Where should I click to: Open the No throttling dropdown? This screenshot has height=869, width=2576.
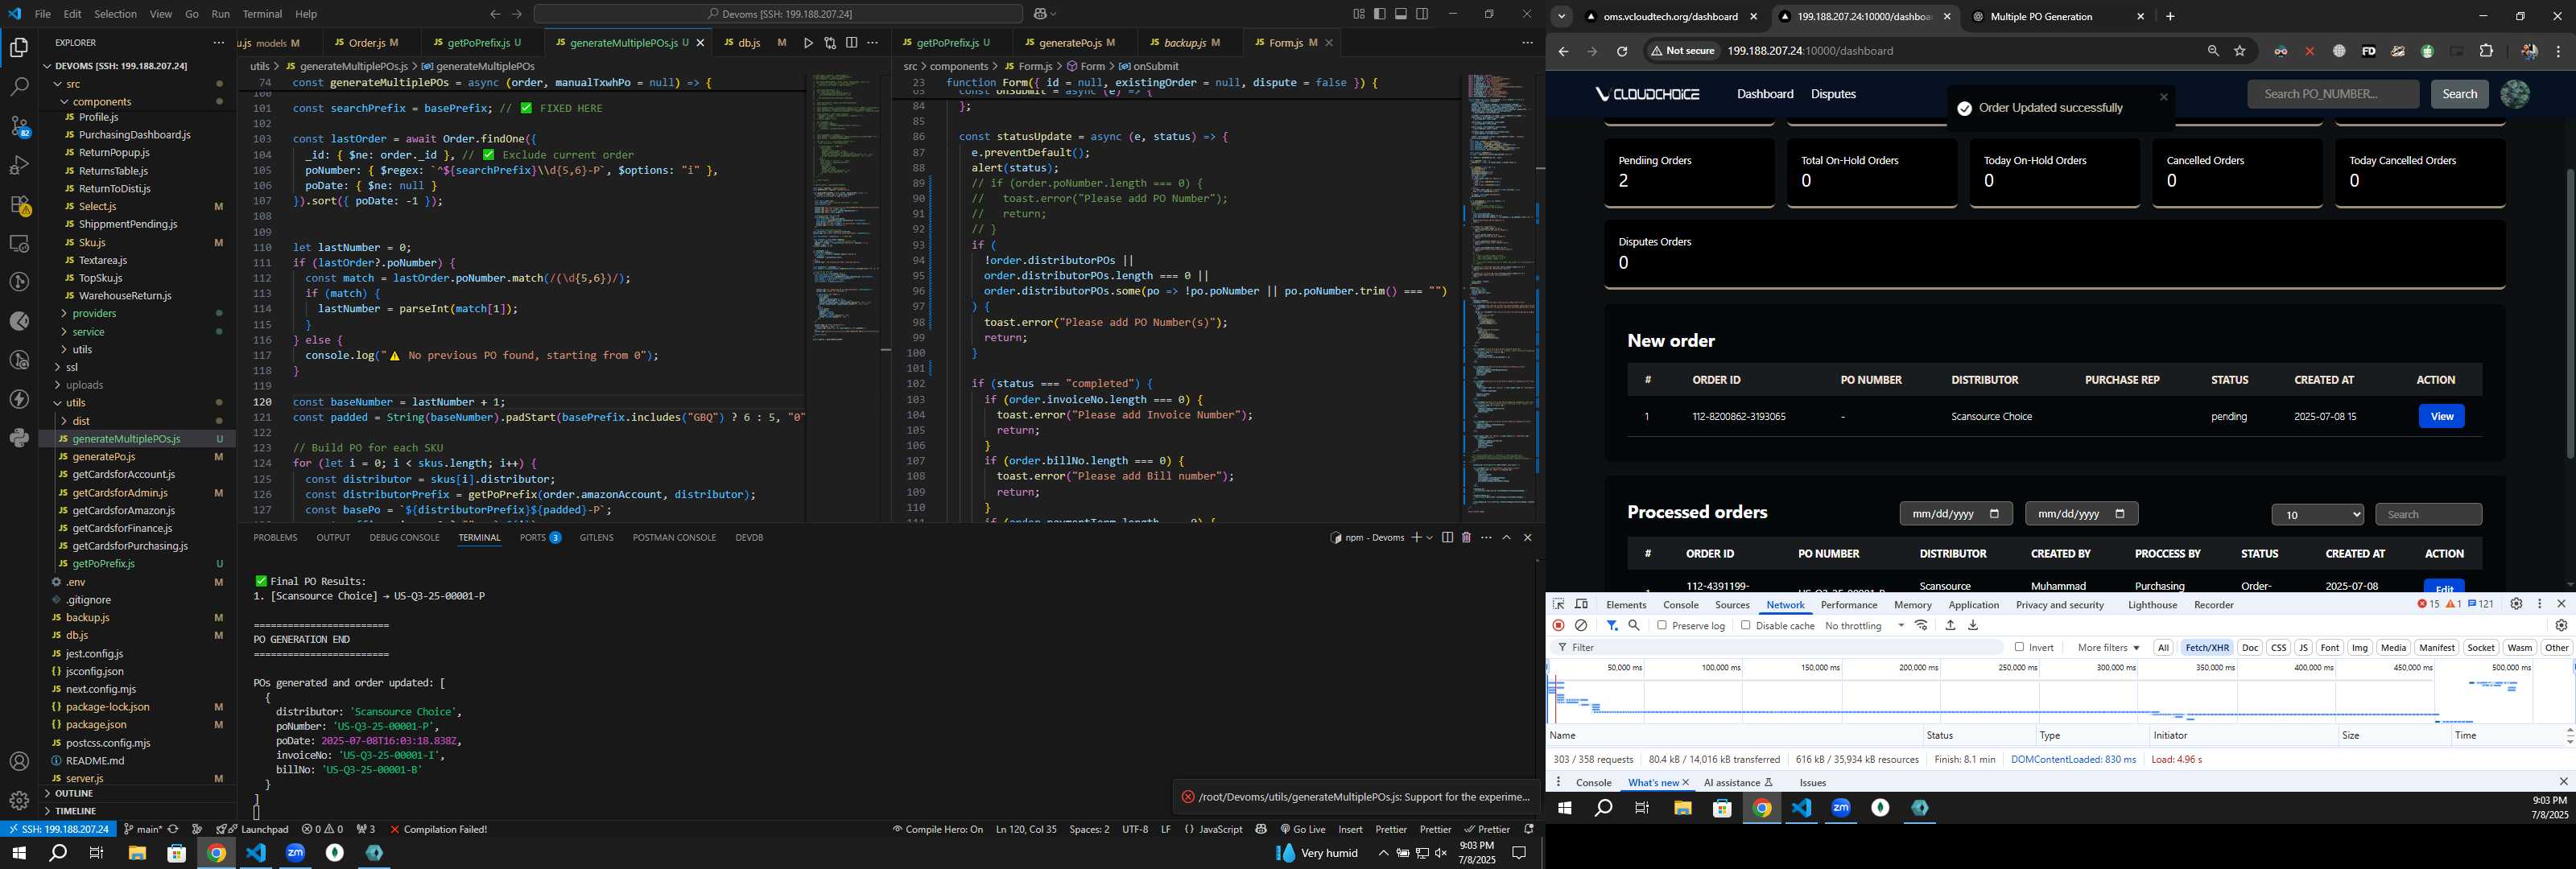[1864, 625]
